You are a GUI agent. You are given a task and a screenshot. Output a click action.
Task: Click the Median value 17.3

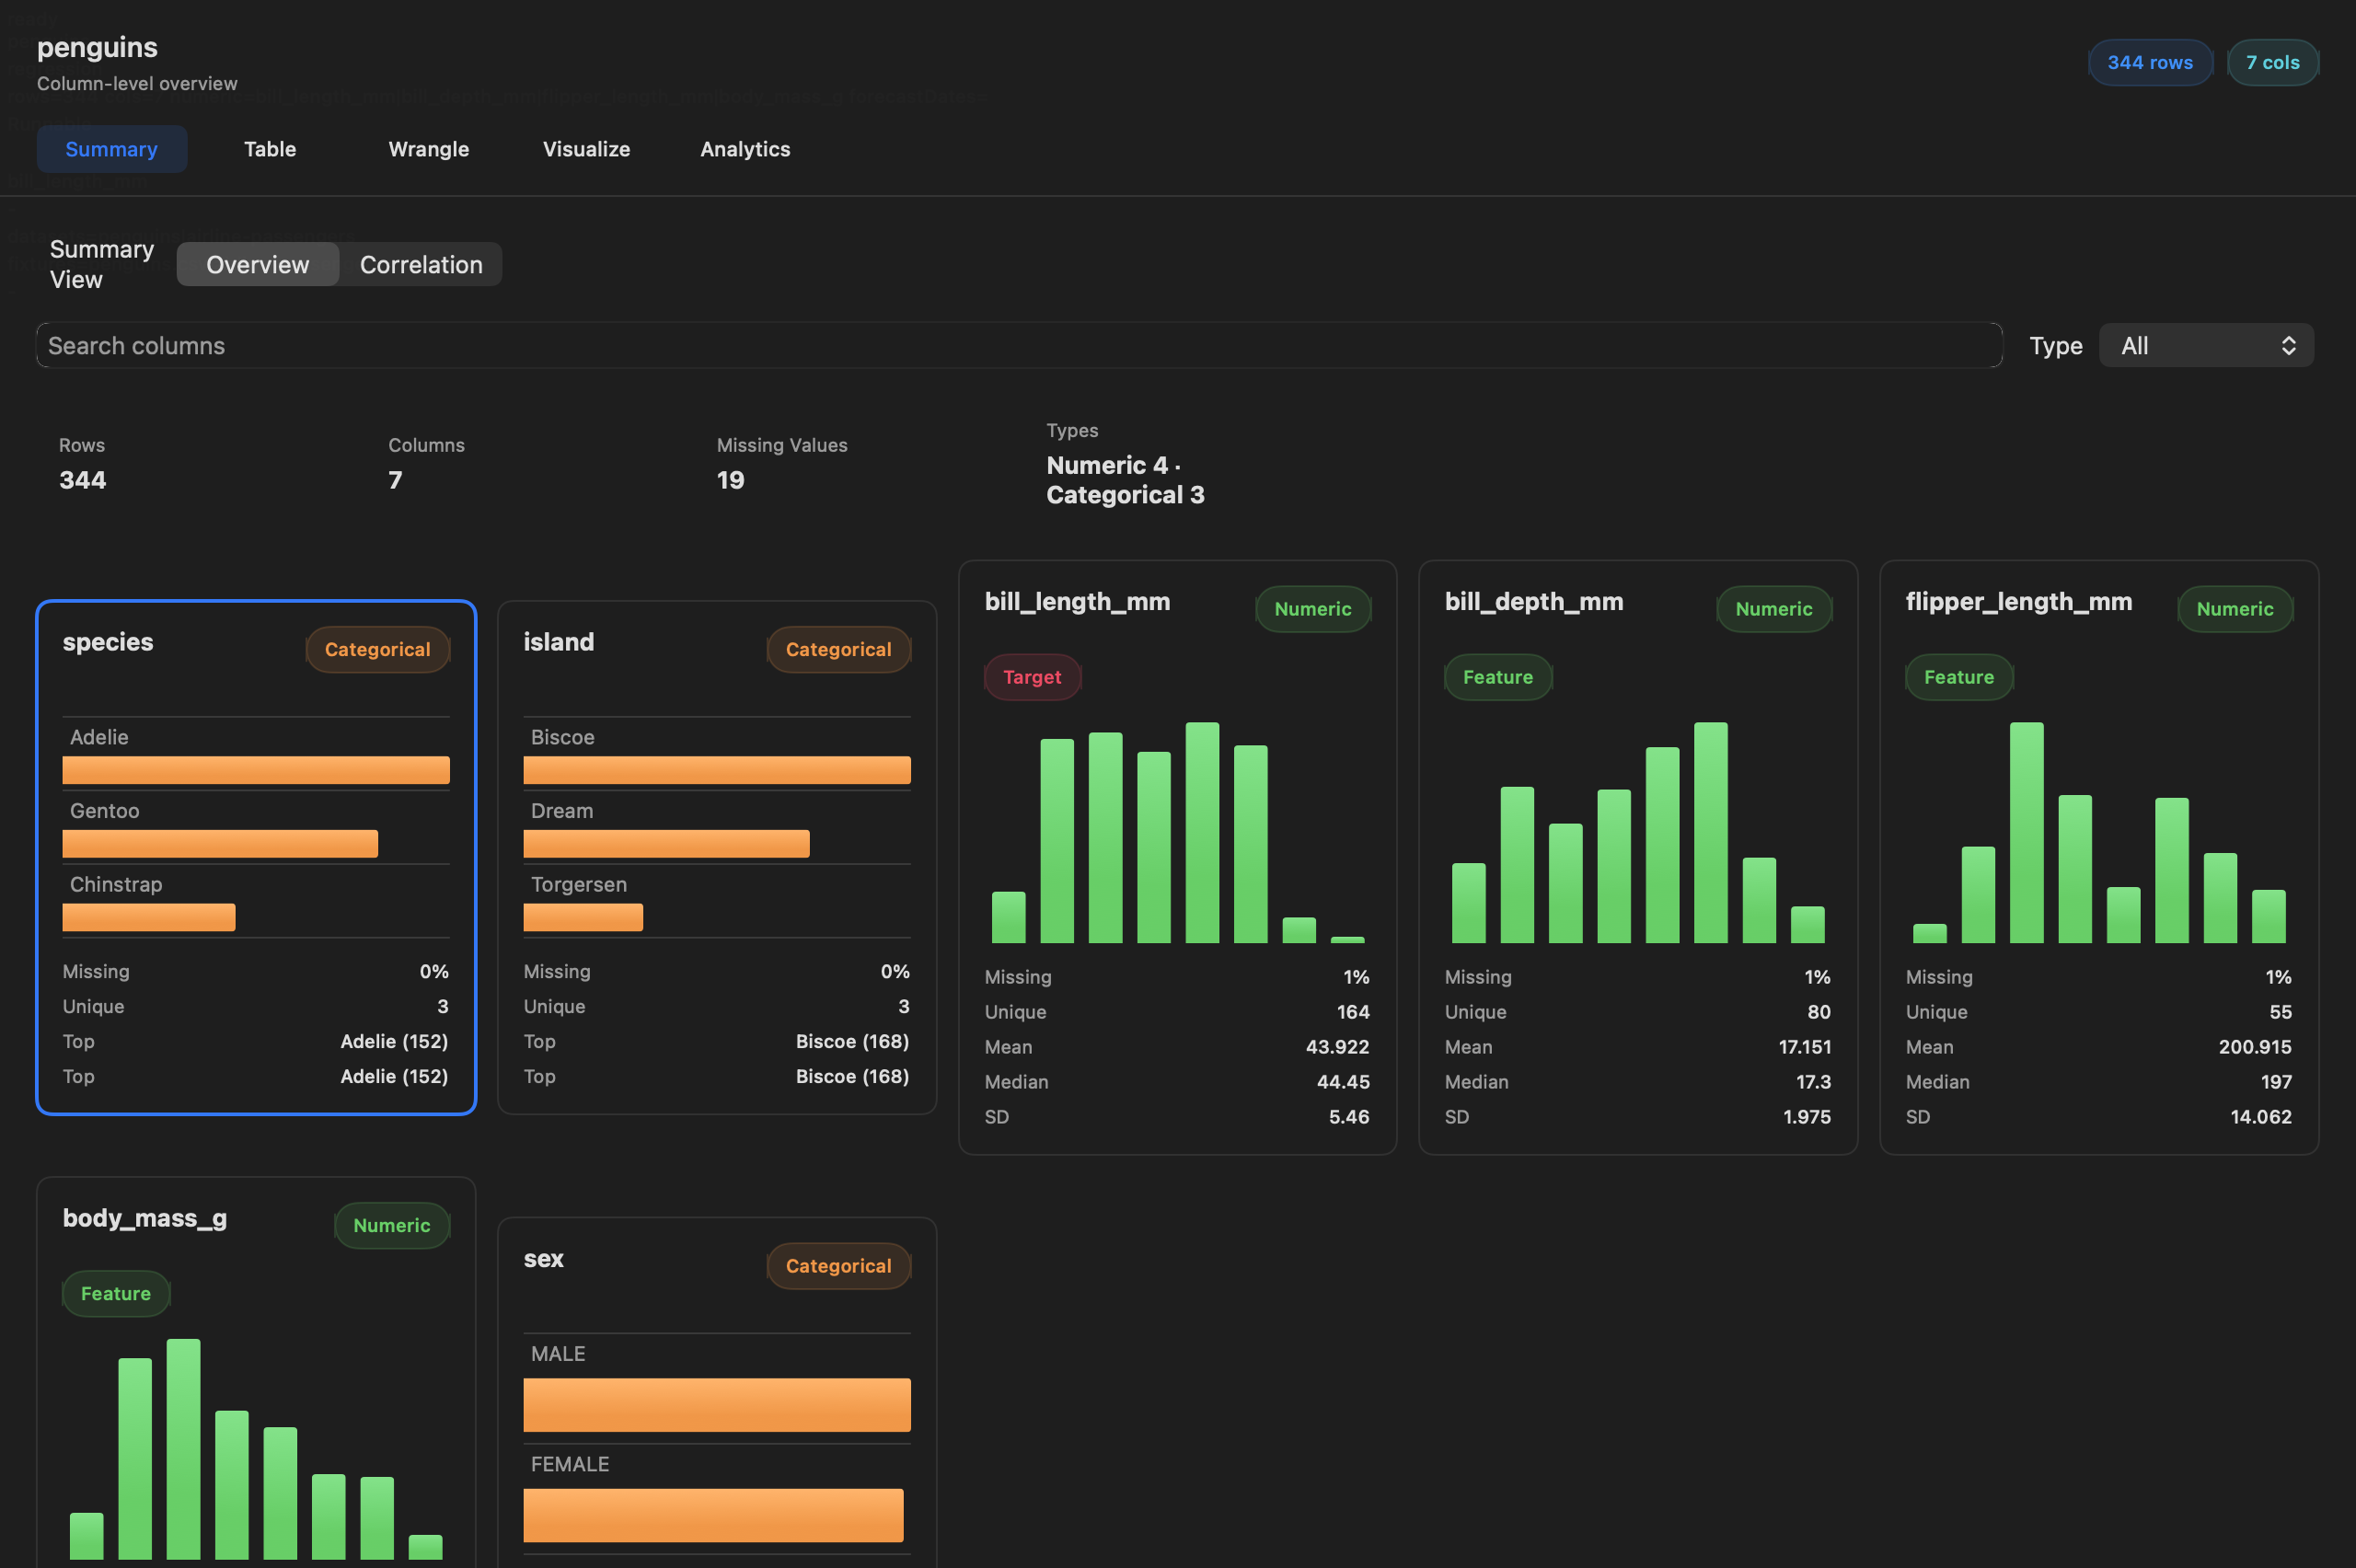1813,1082
